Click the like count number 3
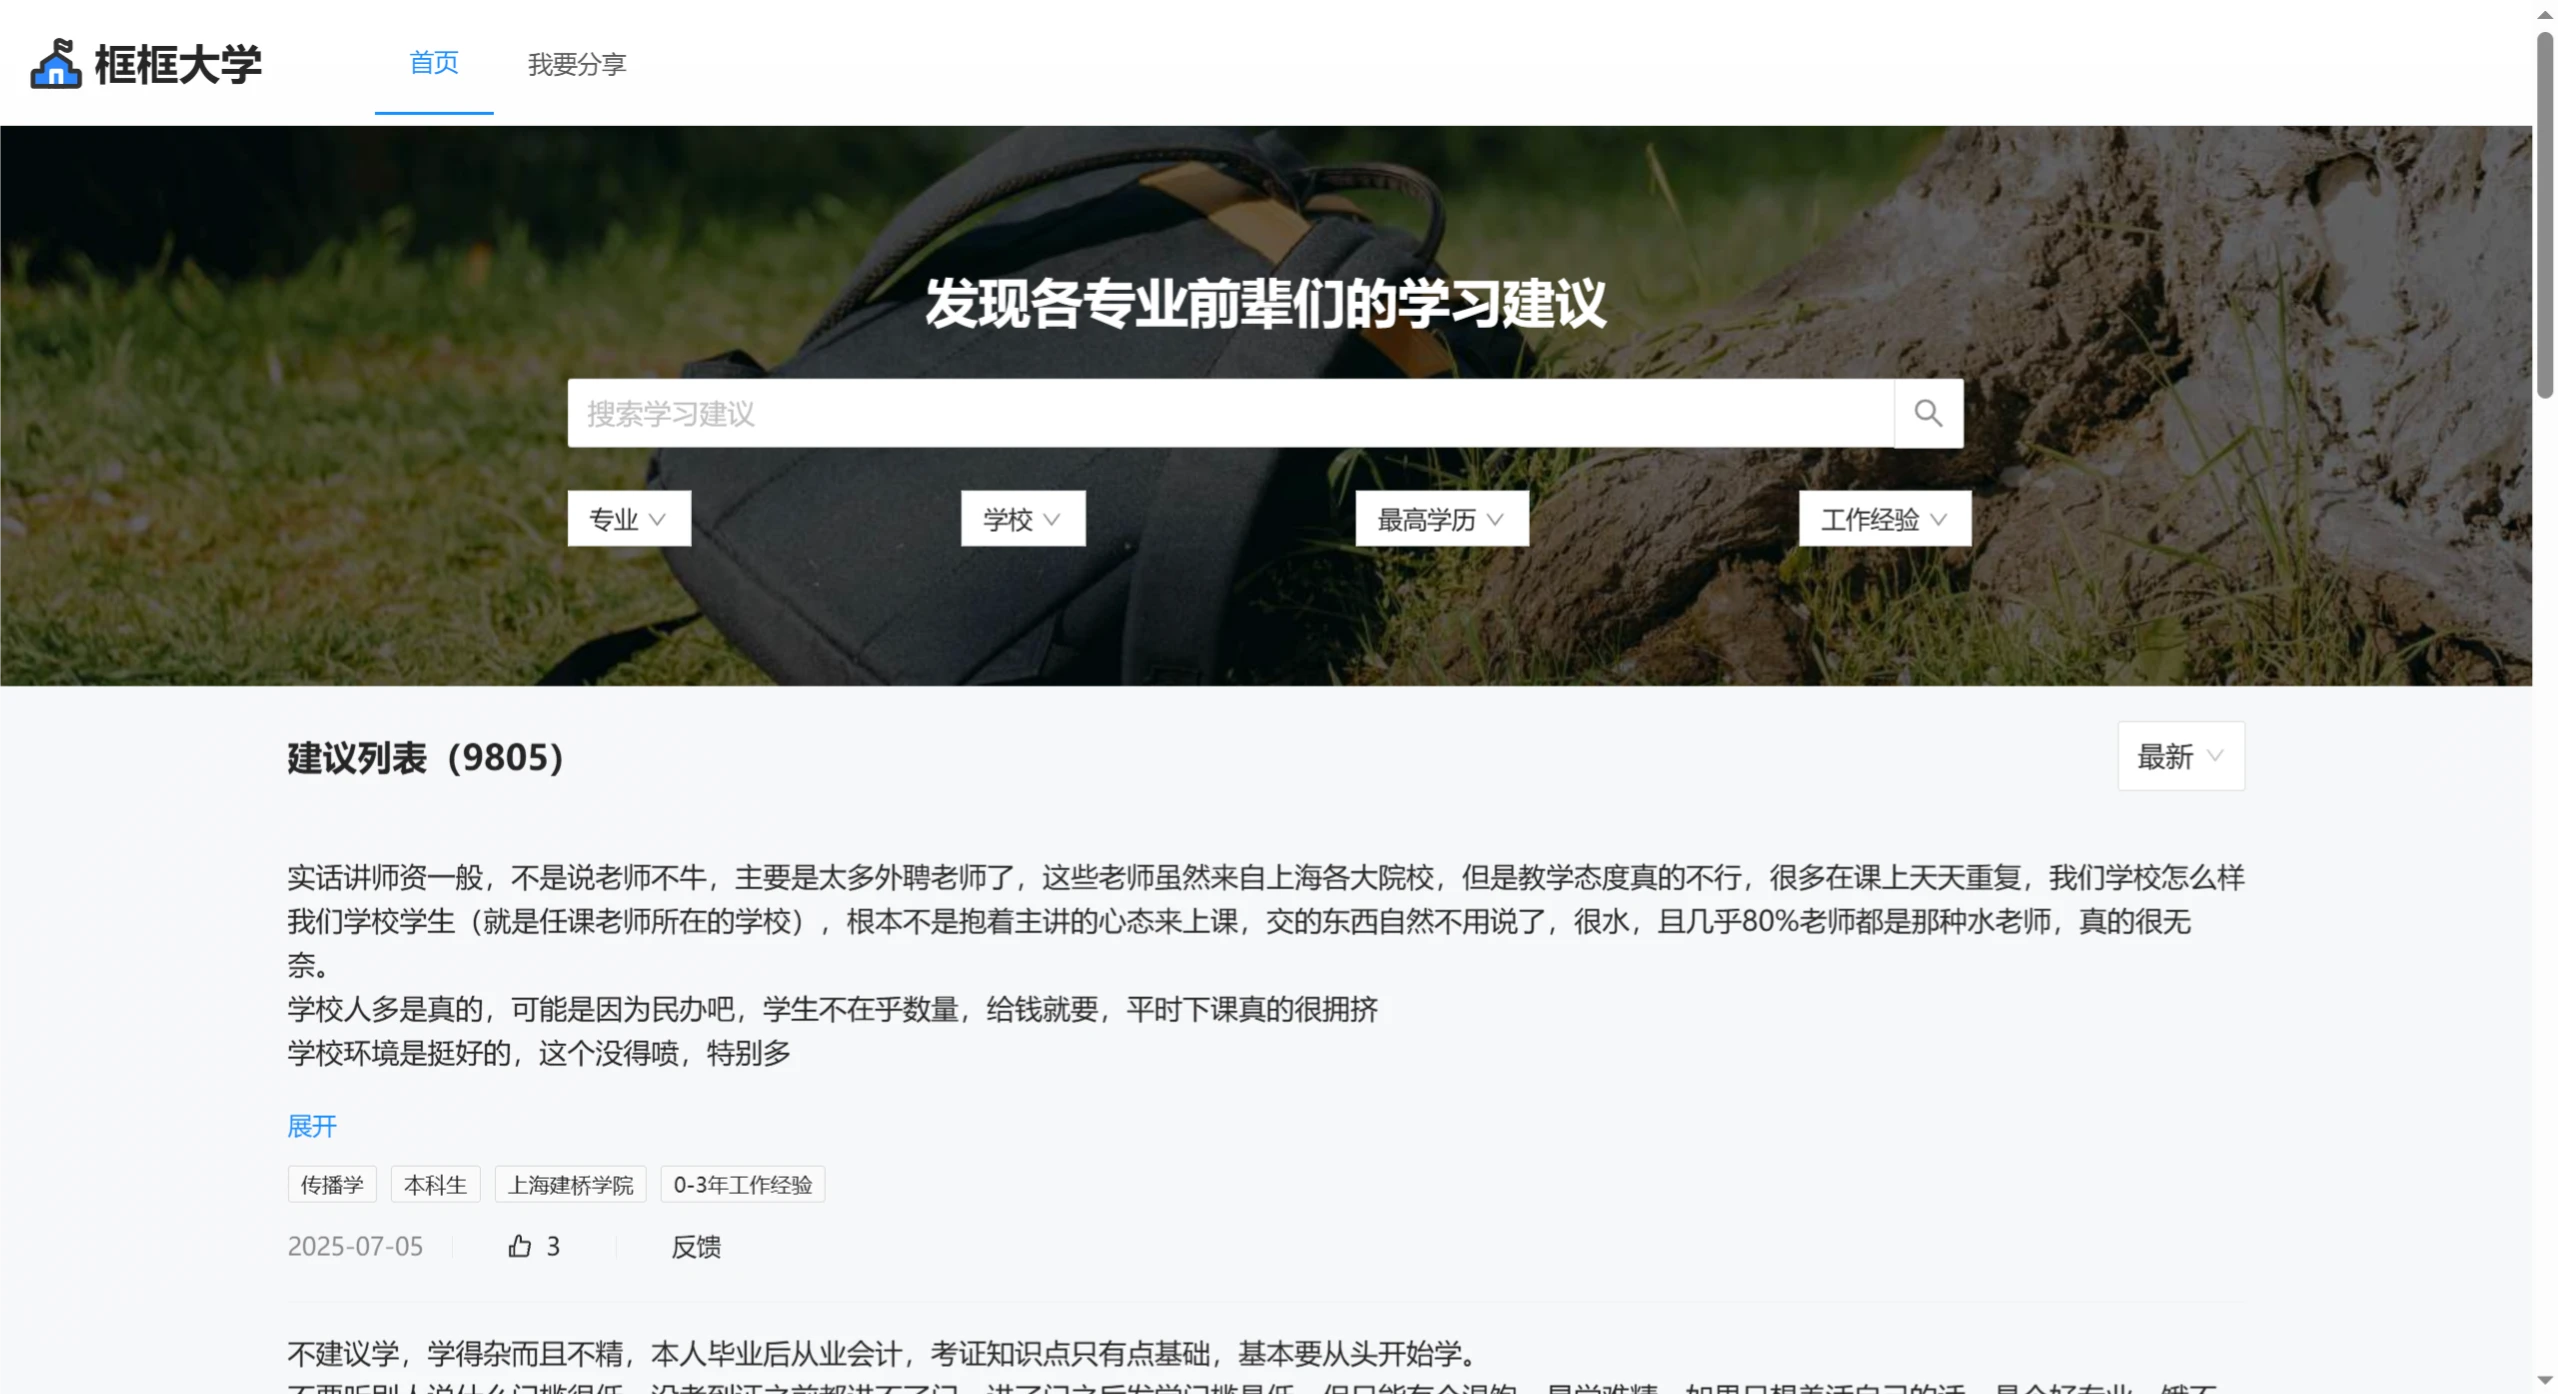This screenshot has width=2558, height=1394. (x=552, y=1246)
